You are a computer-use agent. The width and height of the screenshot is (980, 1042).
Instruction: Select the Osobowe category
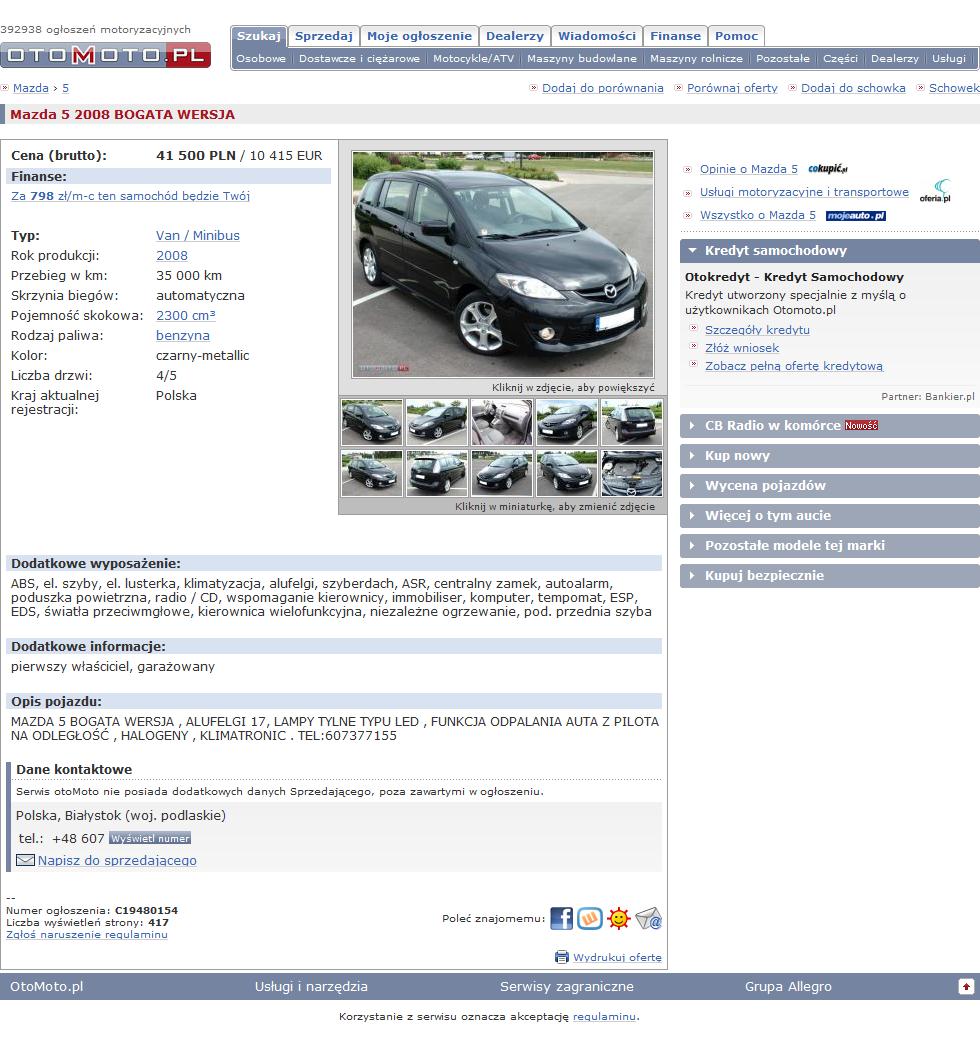[x=261, y=58]
